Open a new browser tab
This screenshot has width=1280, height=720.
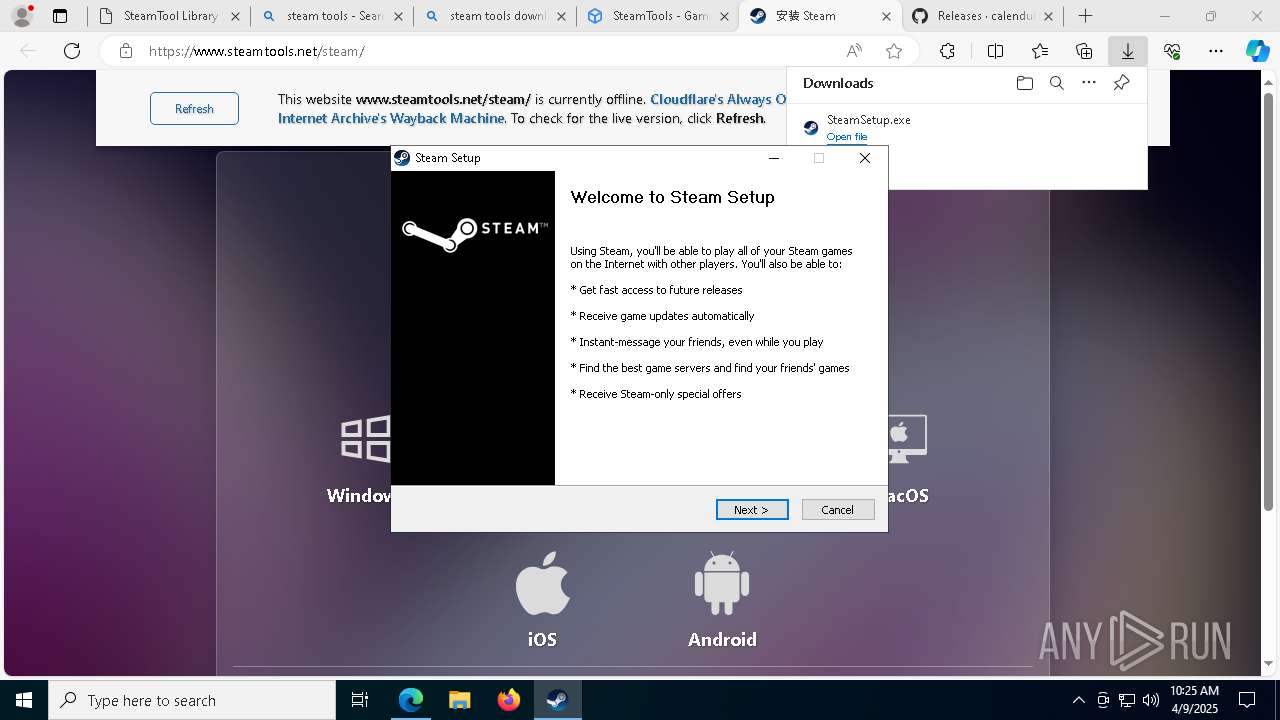(1085, 16)
